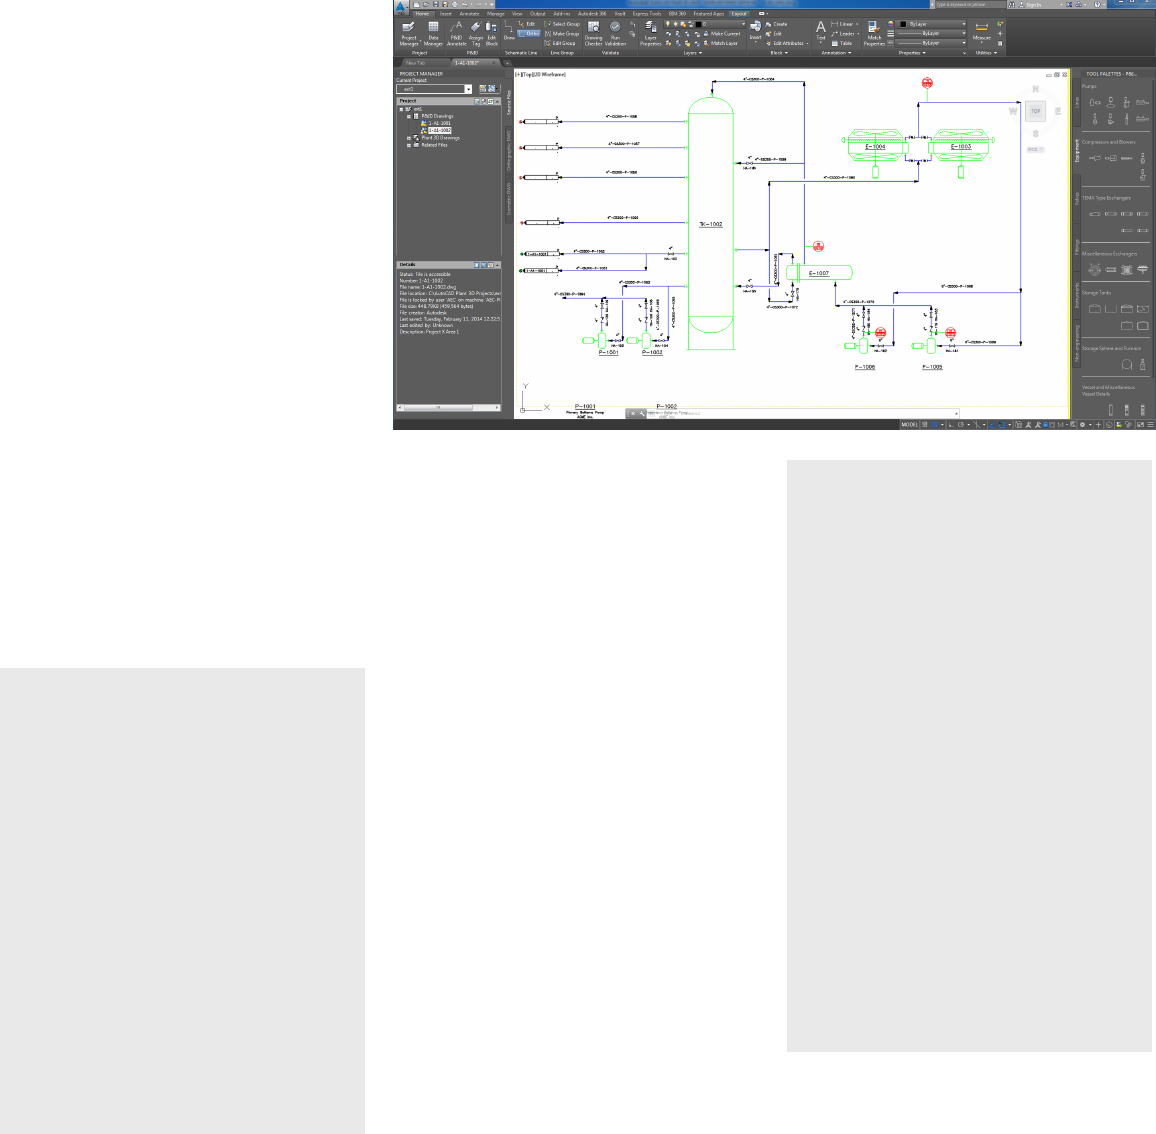The height and width of the screenshot is (1134, 1156).
Task: Open Layer Properties
Action: point(650,34)
